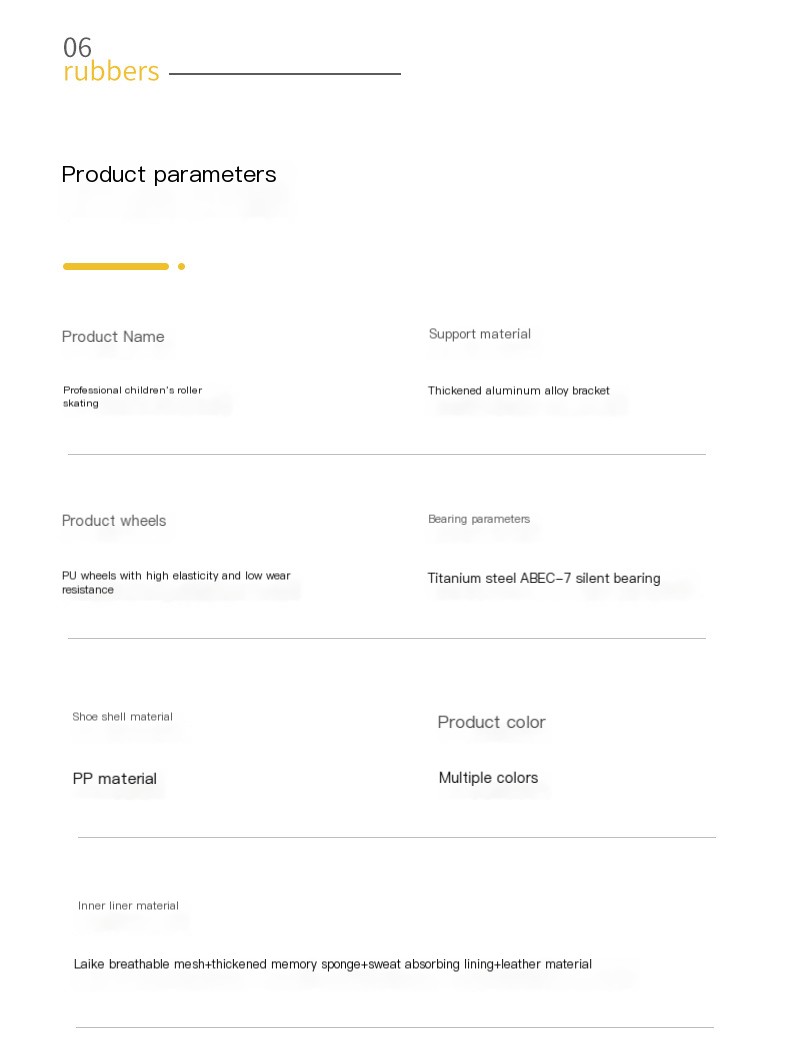Viewport: 790px width, 1063px height.
Task: Click the '06' section number
Action: [x=77, y=47]
